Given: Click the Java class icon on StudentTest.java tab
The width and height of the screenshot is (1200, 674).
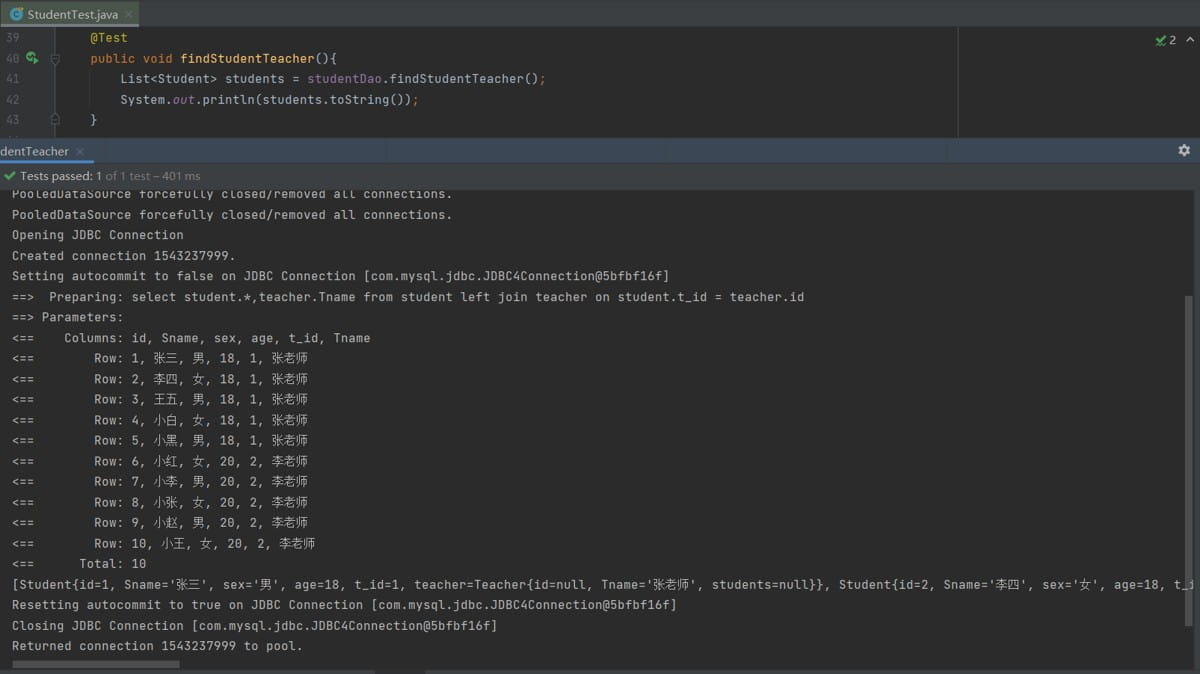Looking at the screenshot, I should click(16, 14).
